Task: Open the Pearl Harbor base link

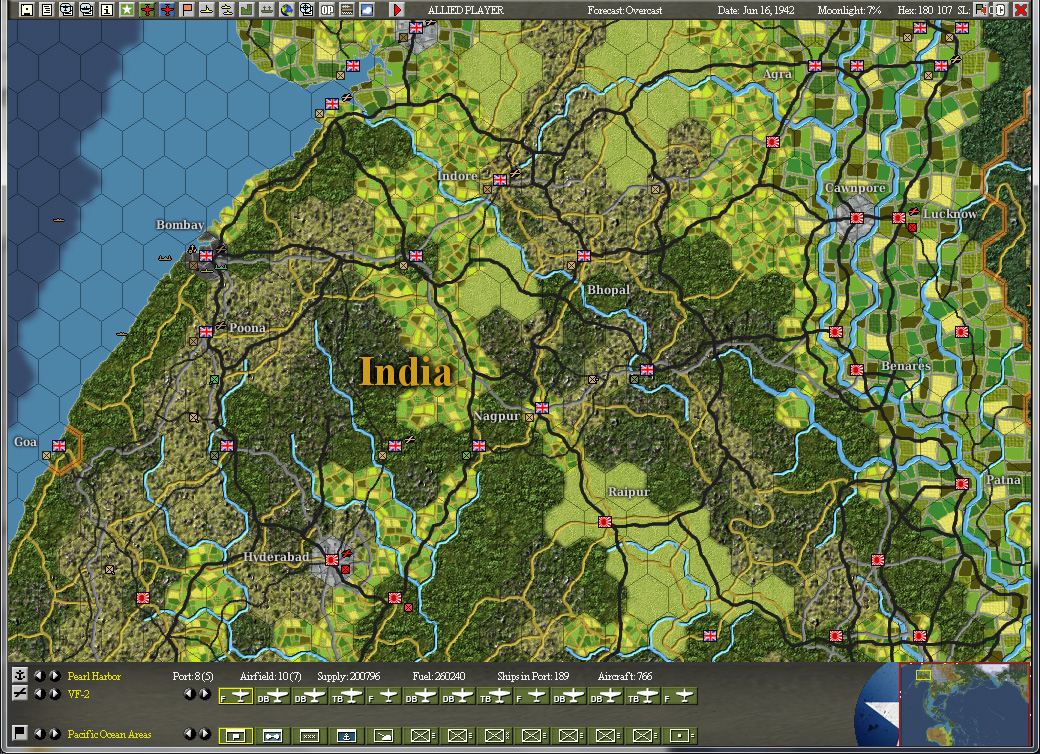Action: tap(94, 676)
